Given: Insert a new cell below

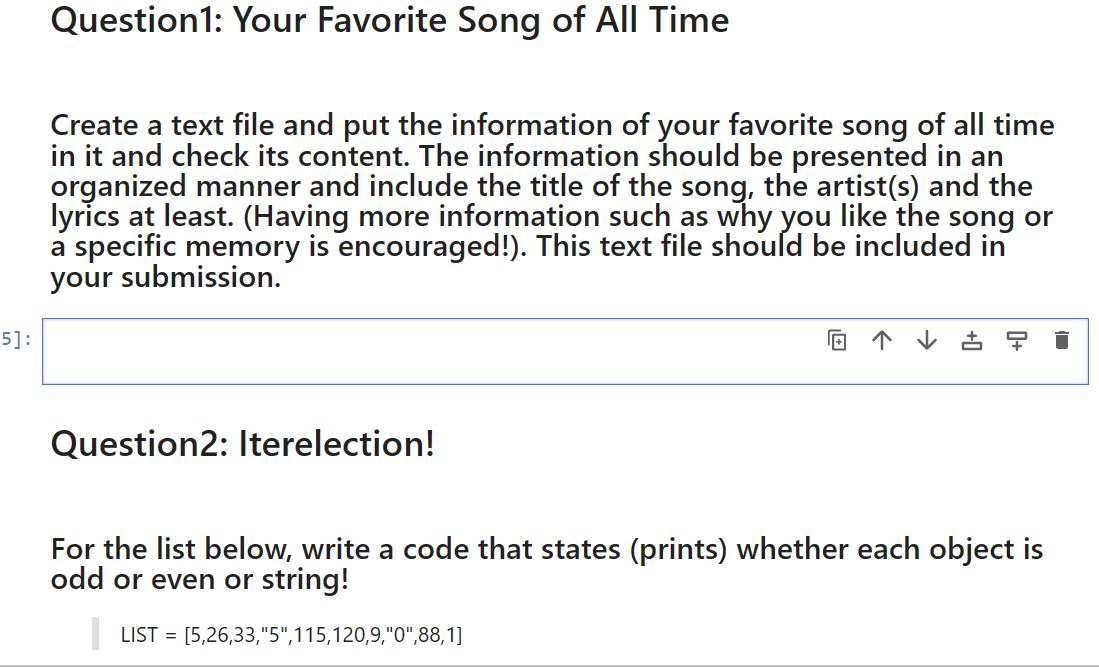Looking at the screenshot, I should [x=1016, y=341].
